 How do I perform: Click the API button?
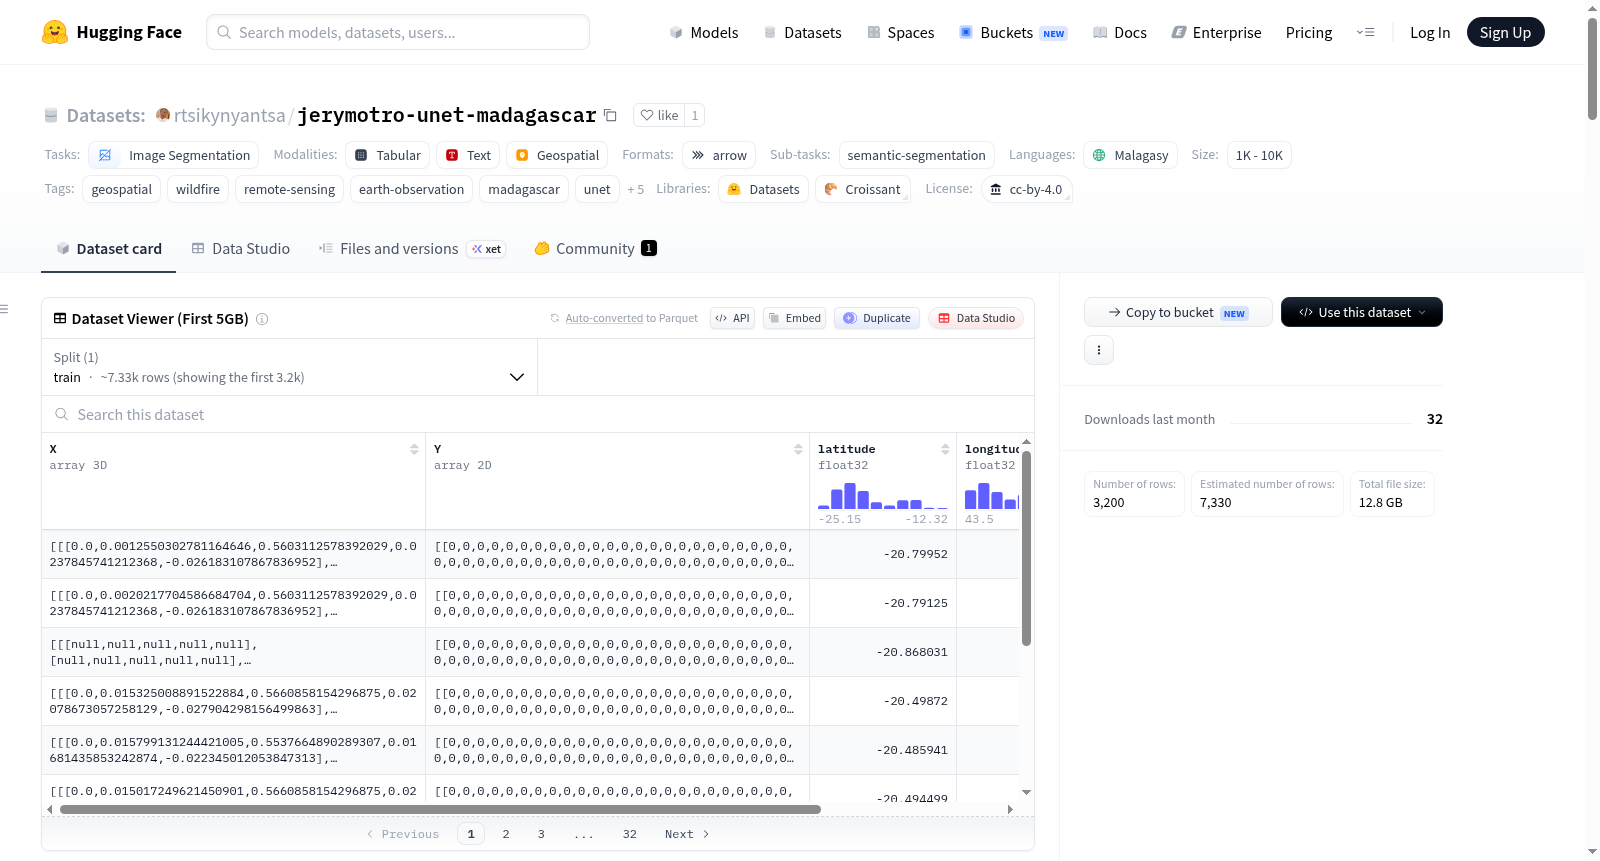click(732, 318)
